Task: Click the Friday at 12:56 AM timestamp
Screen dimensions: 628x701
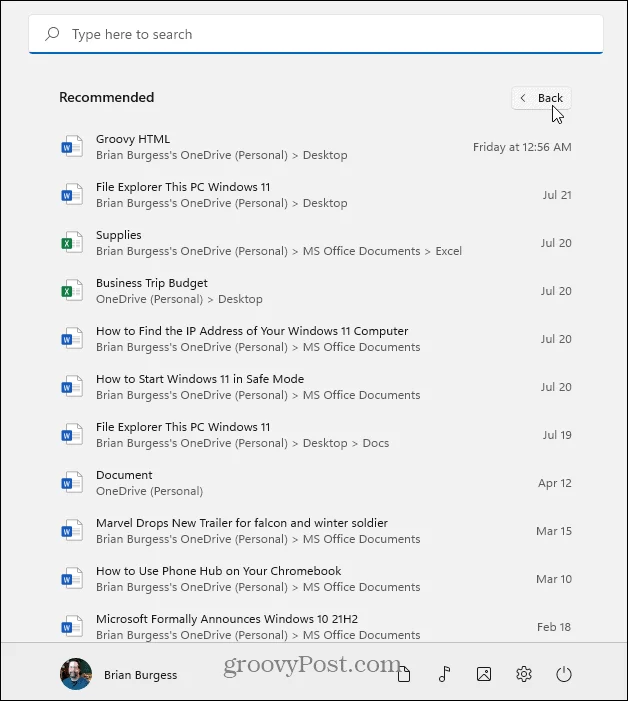Action: 522,147
